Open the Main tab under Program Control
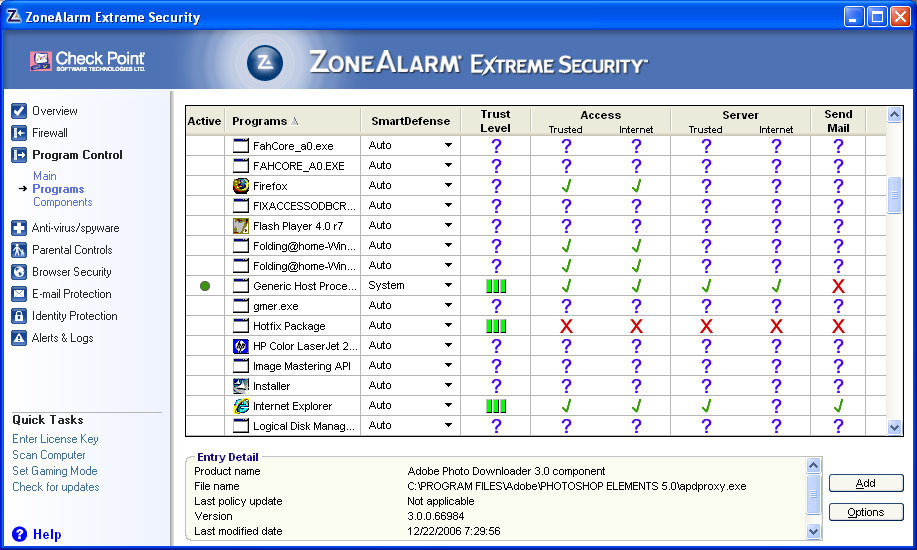917x550 pixels. click(44, 176)
